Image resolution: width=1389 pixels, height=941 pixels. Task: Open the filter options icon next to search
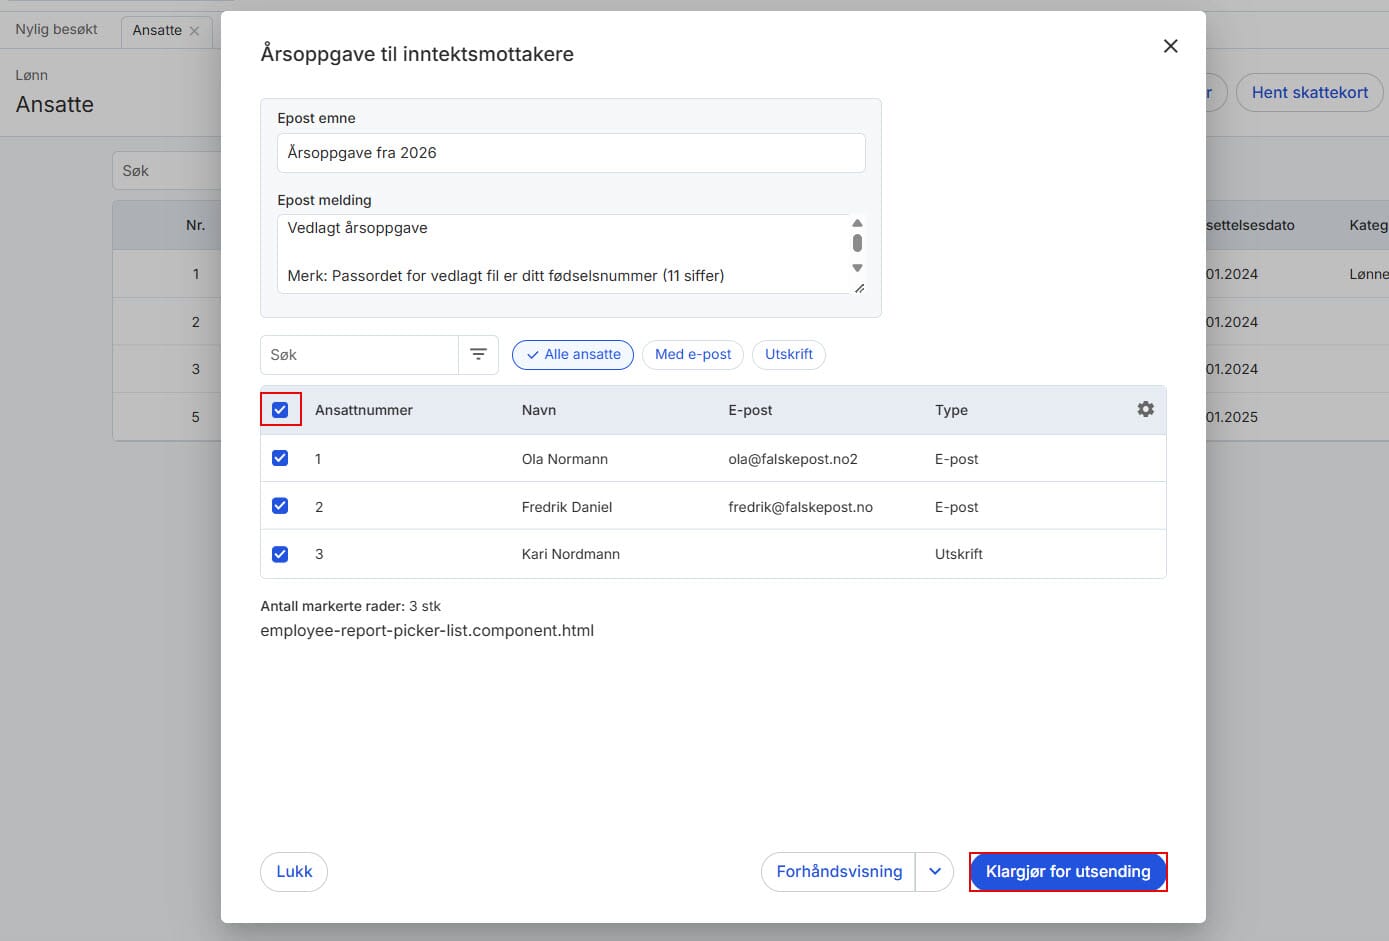pos(478,354)
